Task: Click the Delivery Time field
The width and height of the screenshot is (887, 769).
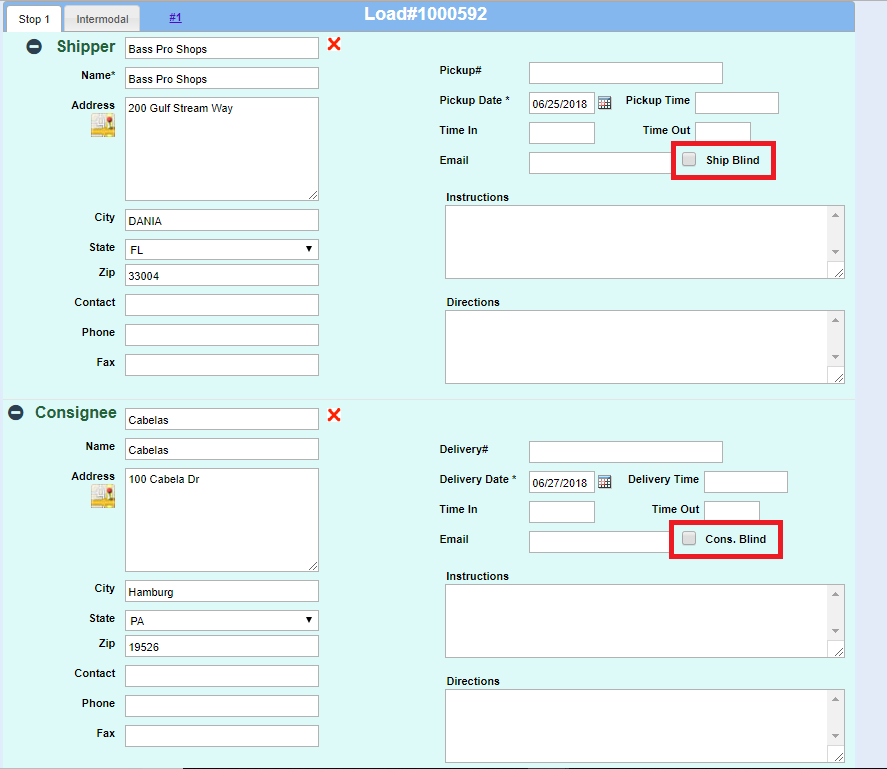Action: pyautogui.click(x=745, y=482)
